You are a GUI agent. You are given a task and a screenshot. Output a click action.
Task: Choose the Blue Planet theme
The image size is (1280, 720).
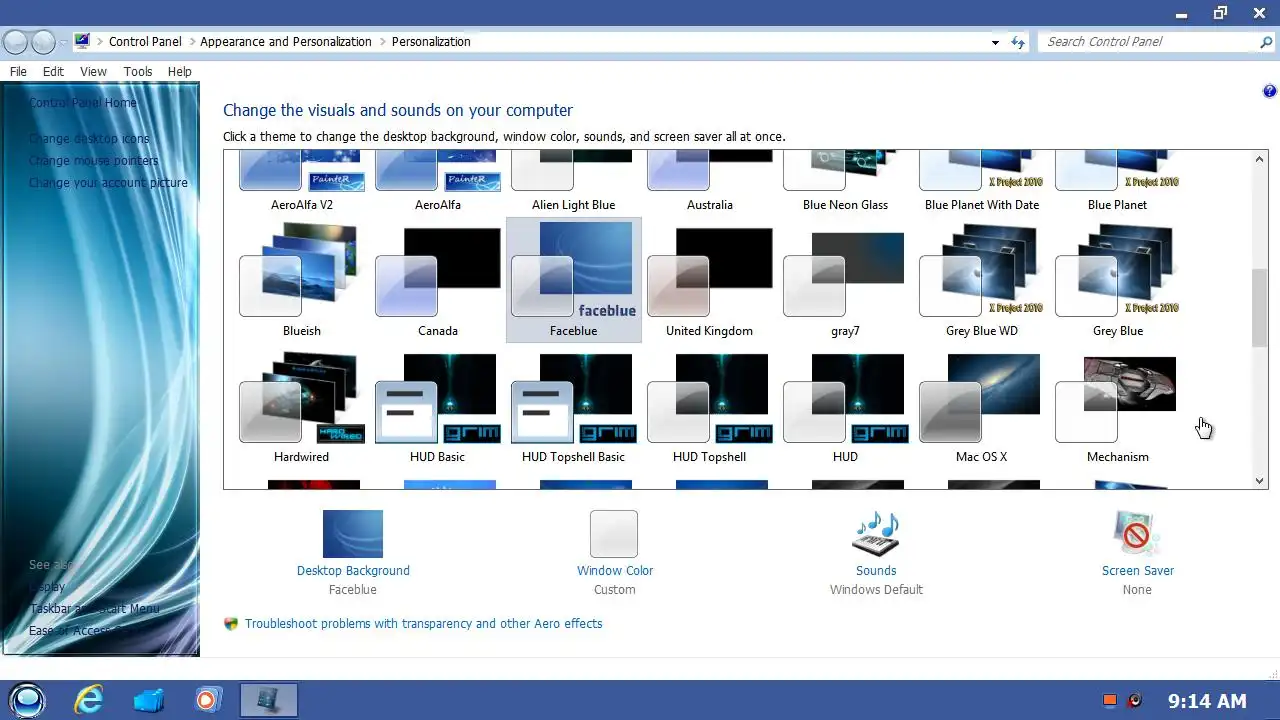[x=1118, y=182]
